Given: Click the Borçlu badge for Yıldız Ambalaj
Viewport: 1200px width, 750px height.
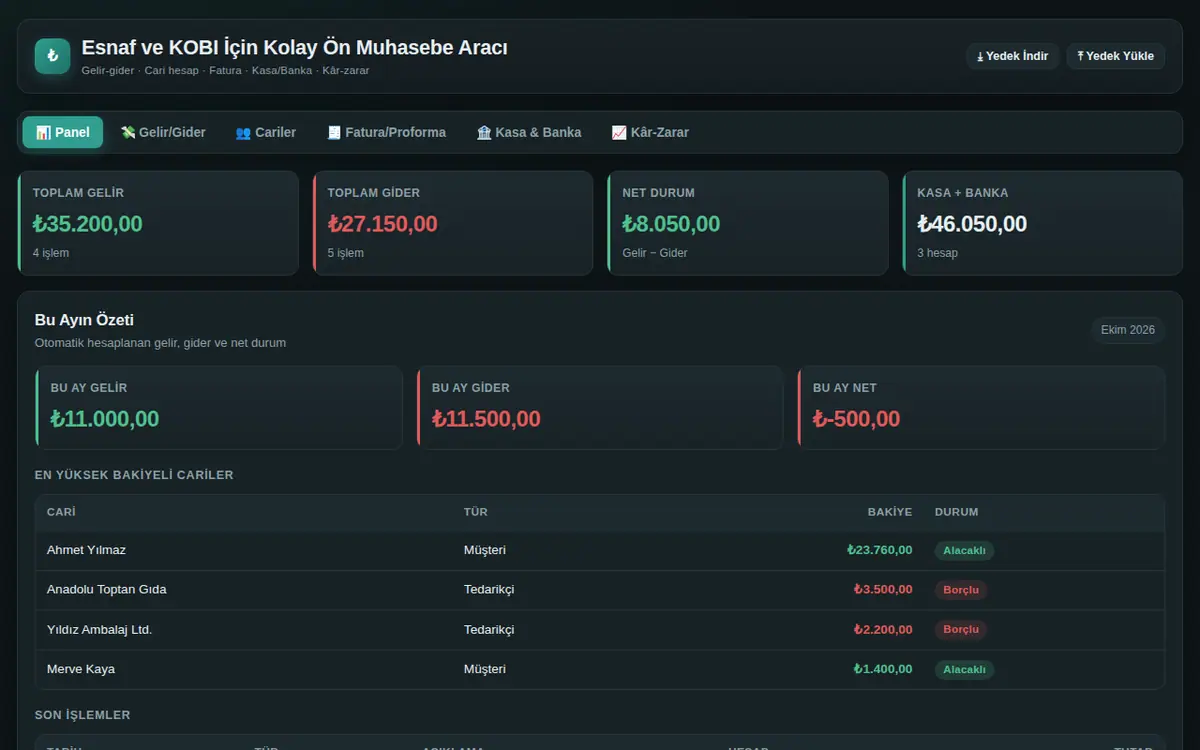Looking at the screenshot, I should pyautogui.click(x=961, y=630).
